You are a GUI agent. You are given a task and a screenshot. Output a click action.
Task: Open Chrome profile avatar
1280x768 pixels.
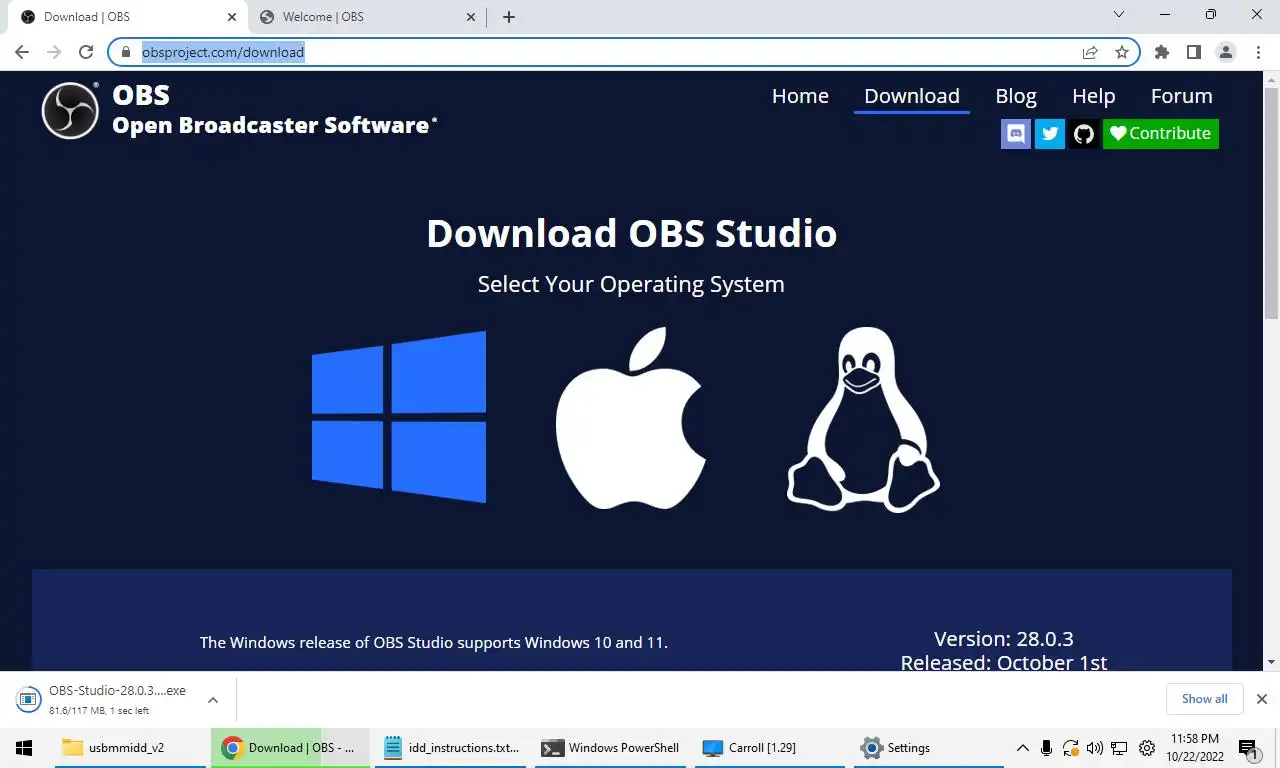click(1226, 52)
